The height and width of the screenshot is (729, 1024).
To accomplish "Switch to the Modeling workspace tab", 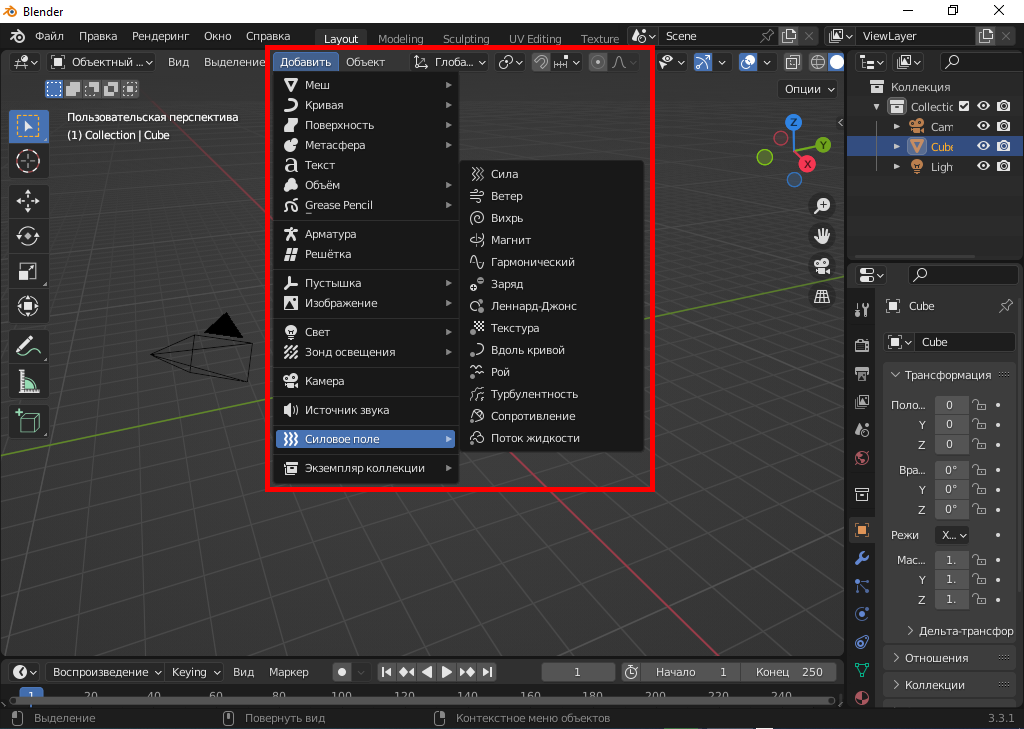I will [400, 39].
